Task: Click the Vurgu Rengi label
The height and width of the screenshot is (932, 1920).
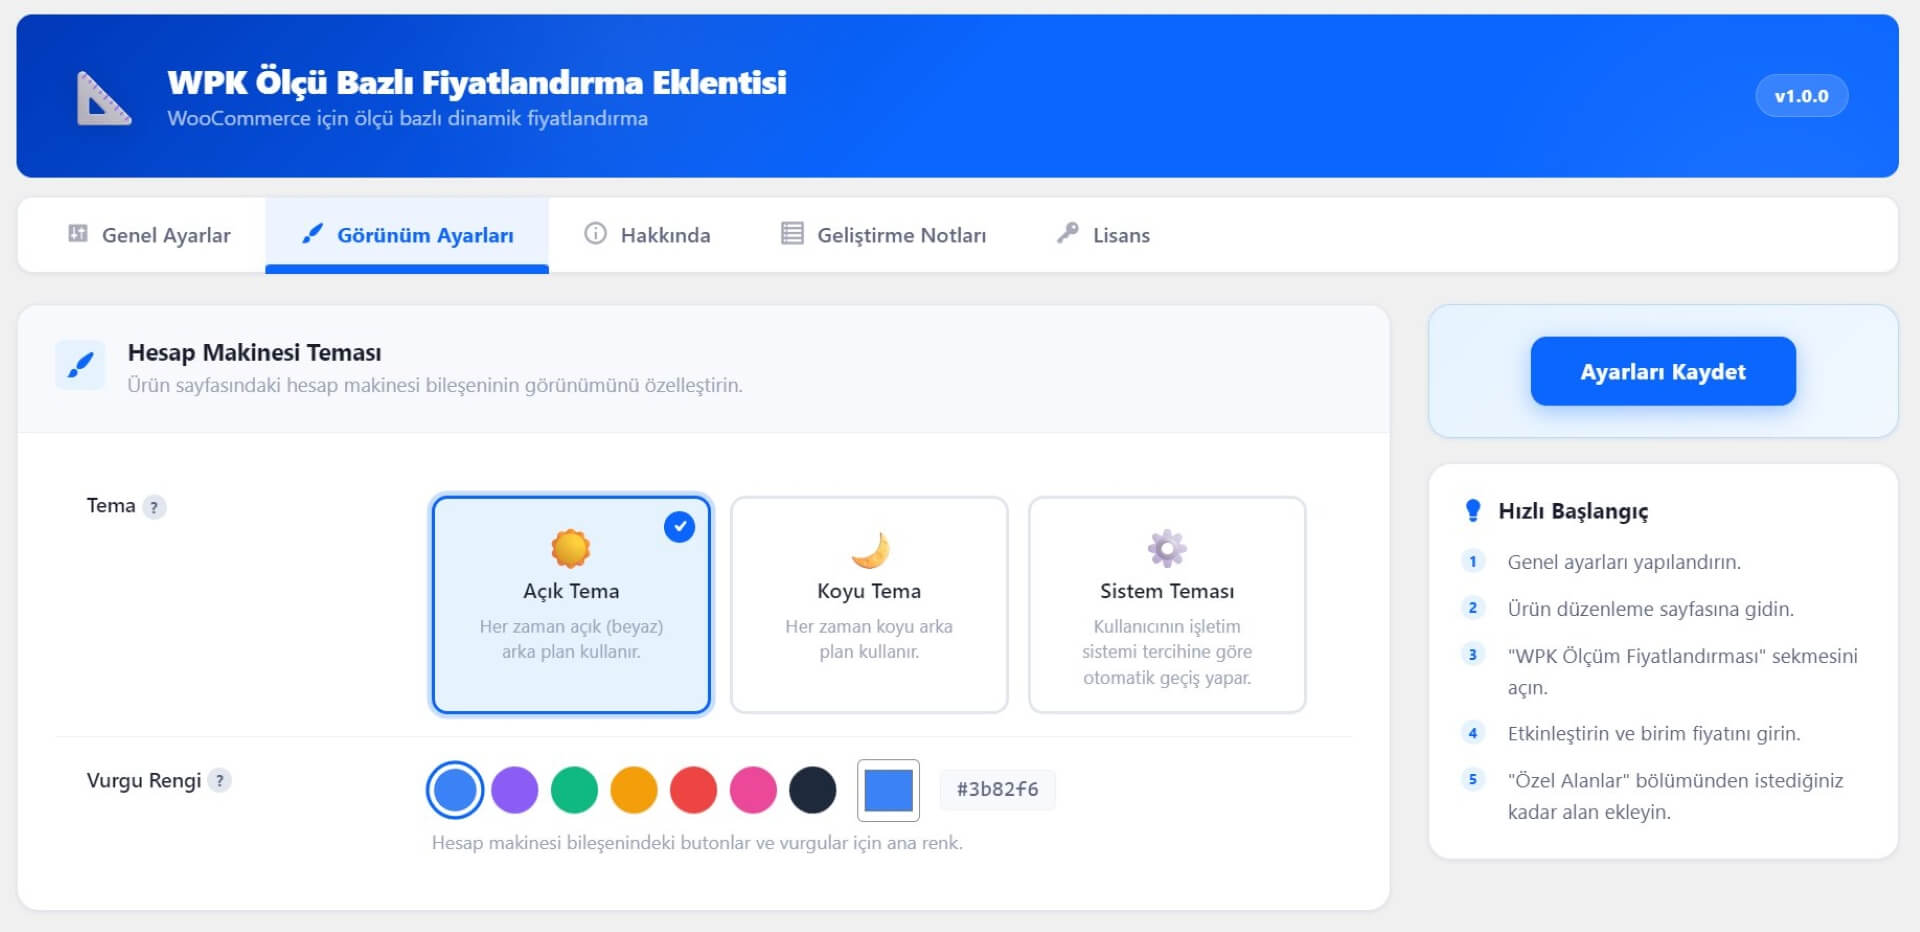Action: (x=144, y=780)
